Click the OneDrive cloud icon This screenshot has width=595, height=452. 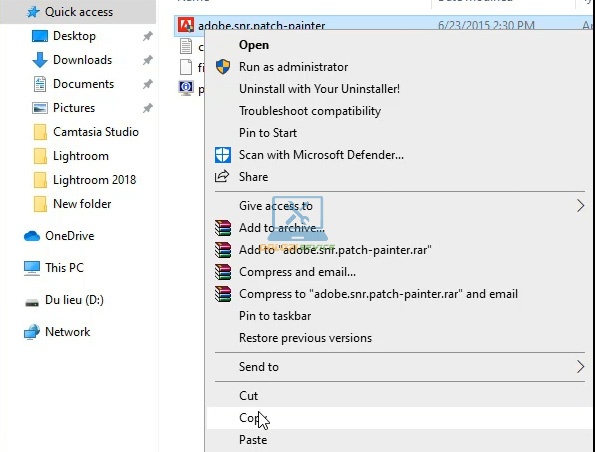pos(32,236)
